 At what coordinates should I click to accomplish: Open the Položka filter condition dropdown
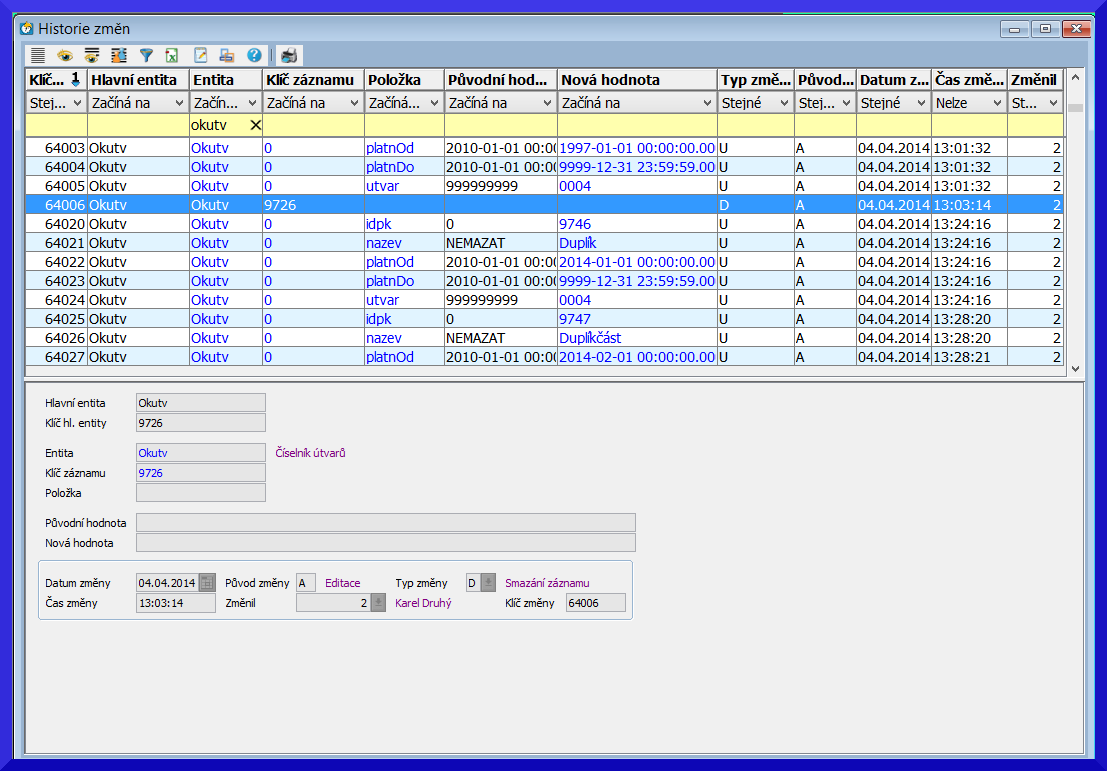point(432,103)
